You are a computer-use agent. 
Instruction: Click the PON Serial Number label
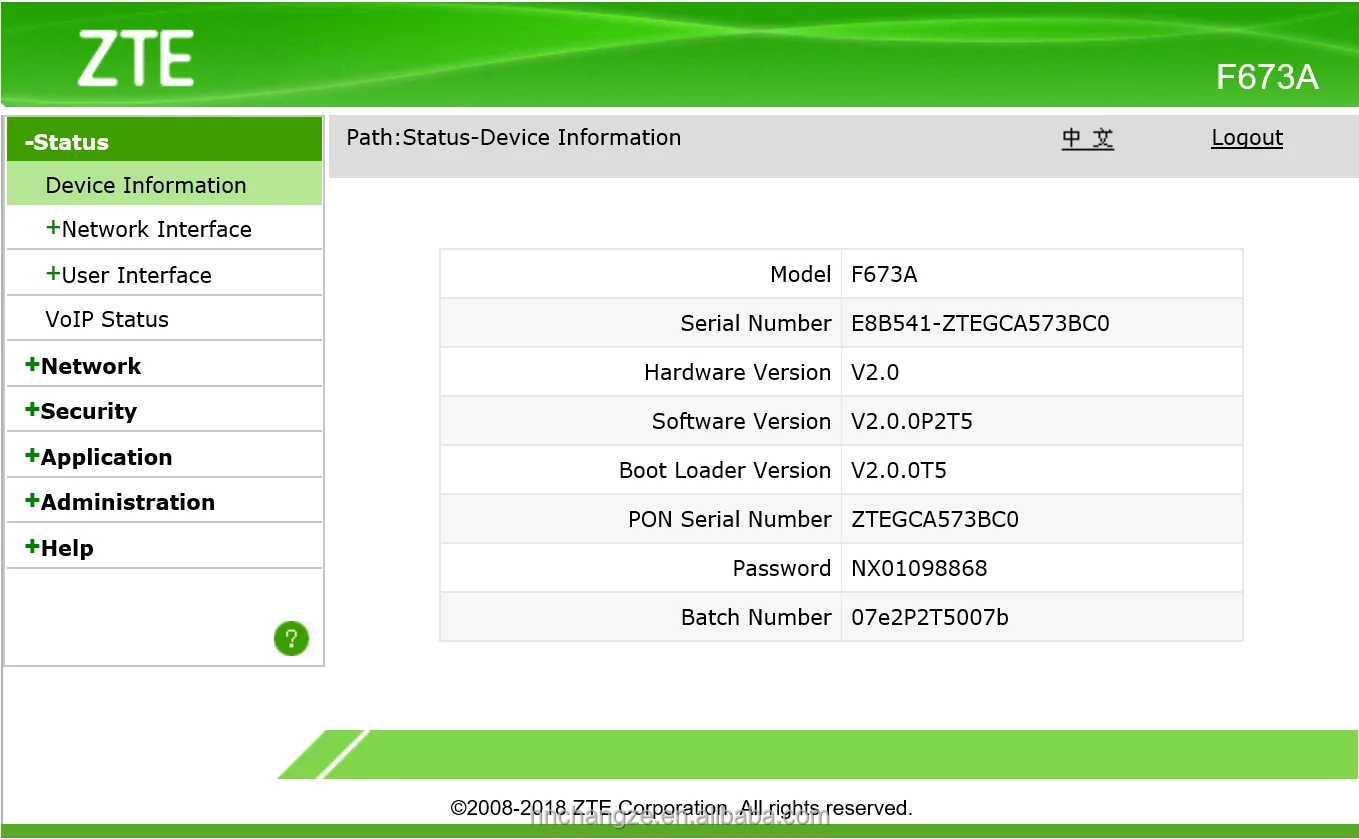(x=730, y=519)
